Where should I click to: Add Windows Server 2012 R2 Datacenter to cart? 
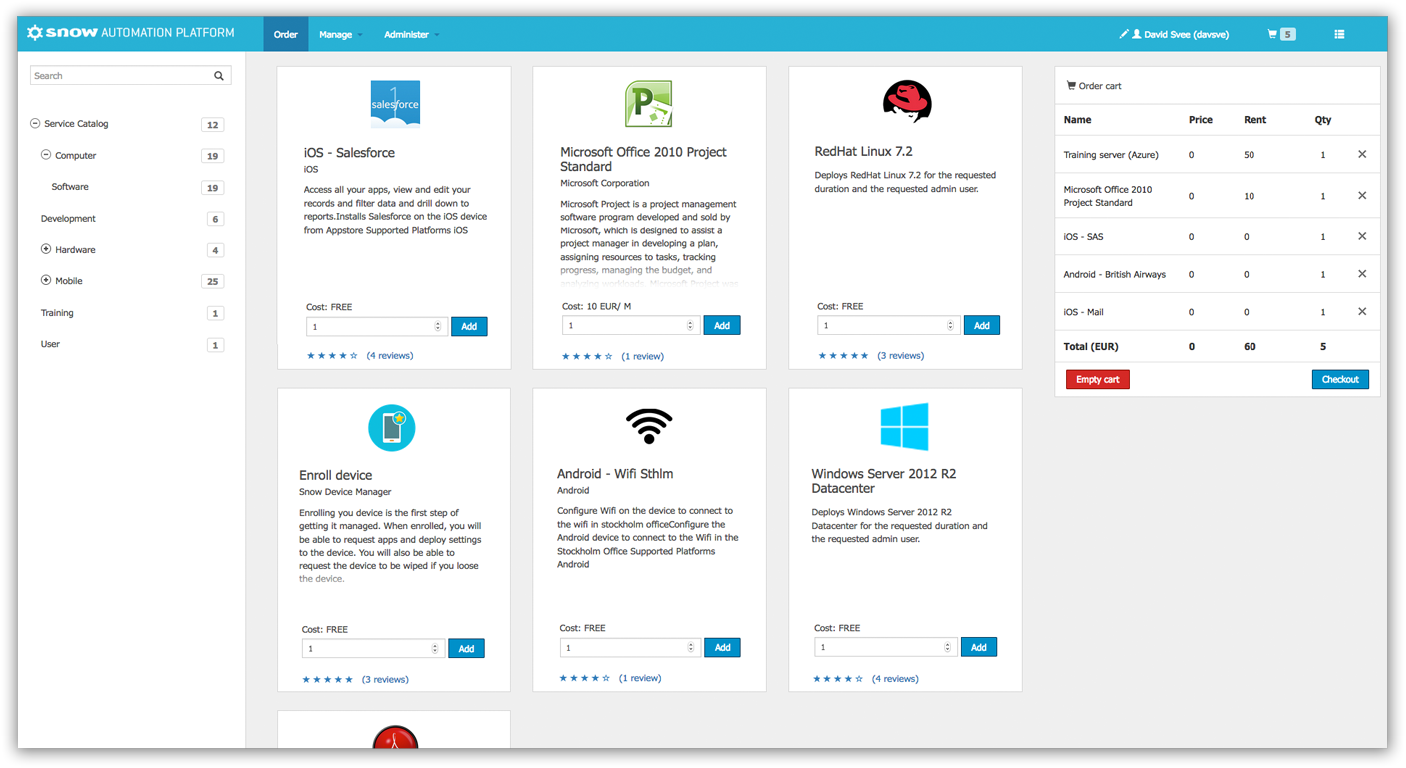[979, 648]
